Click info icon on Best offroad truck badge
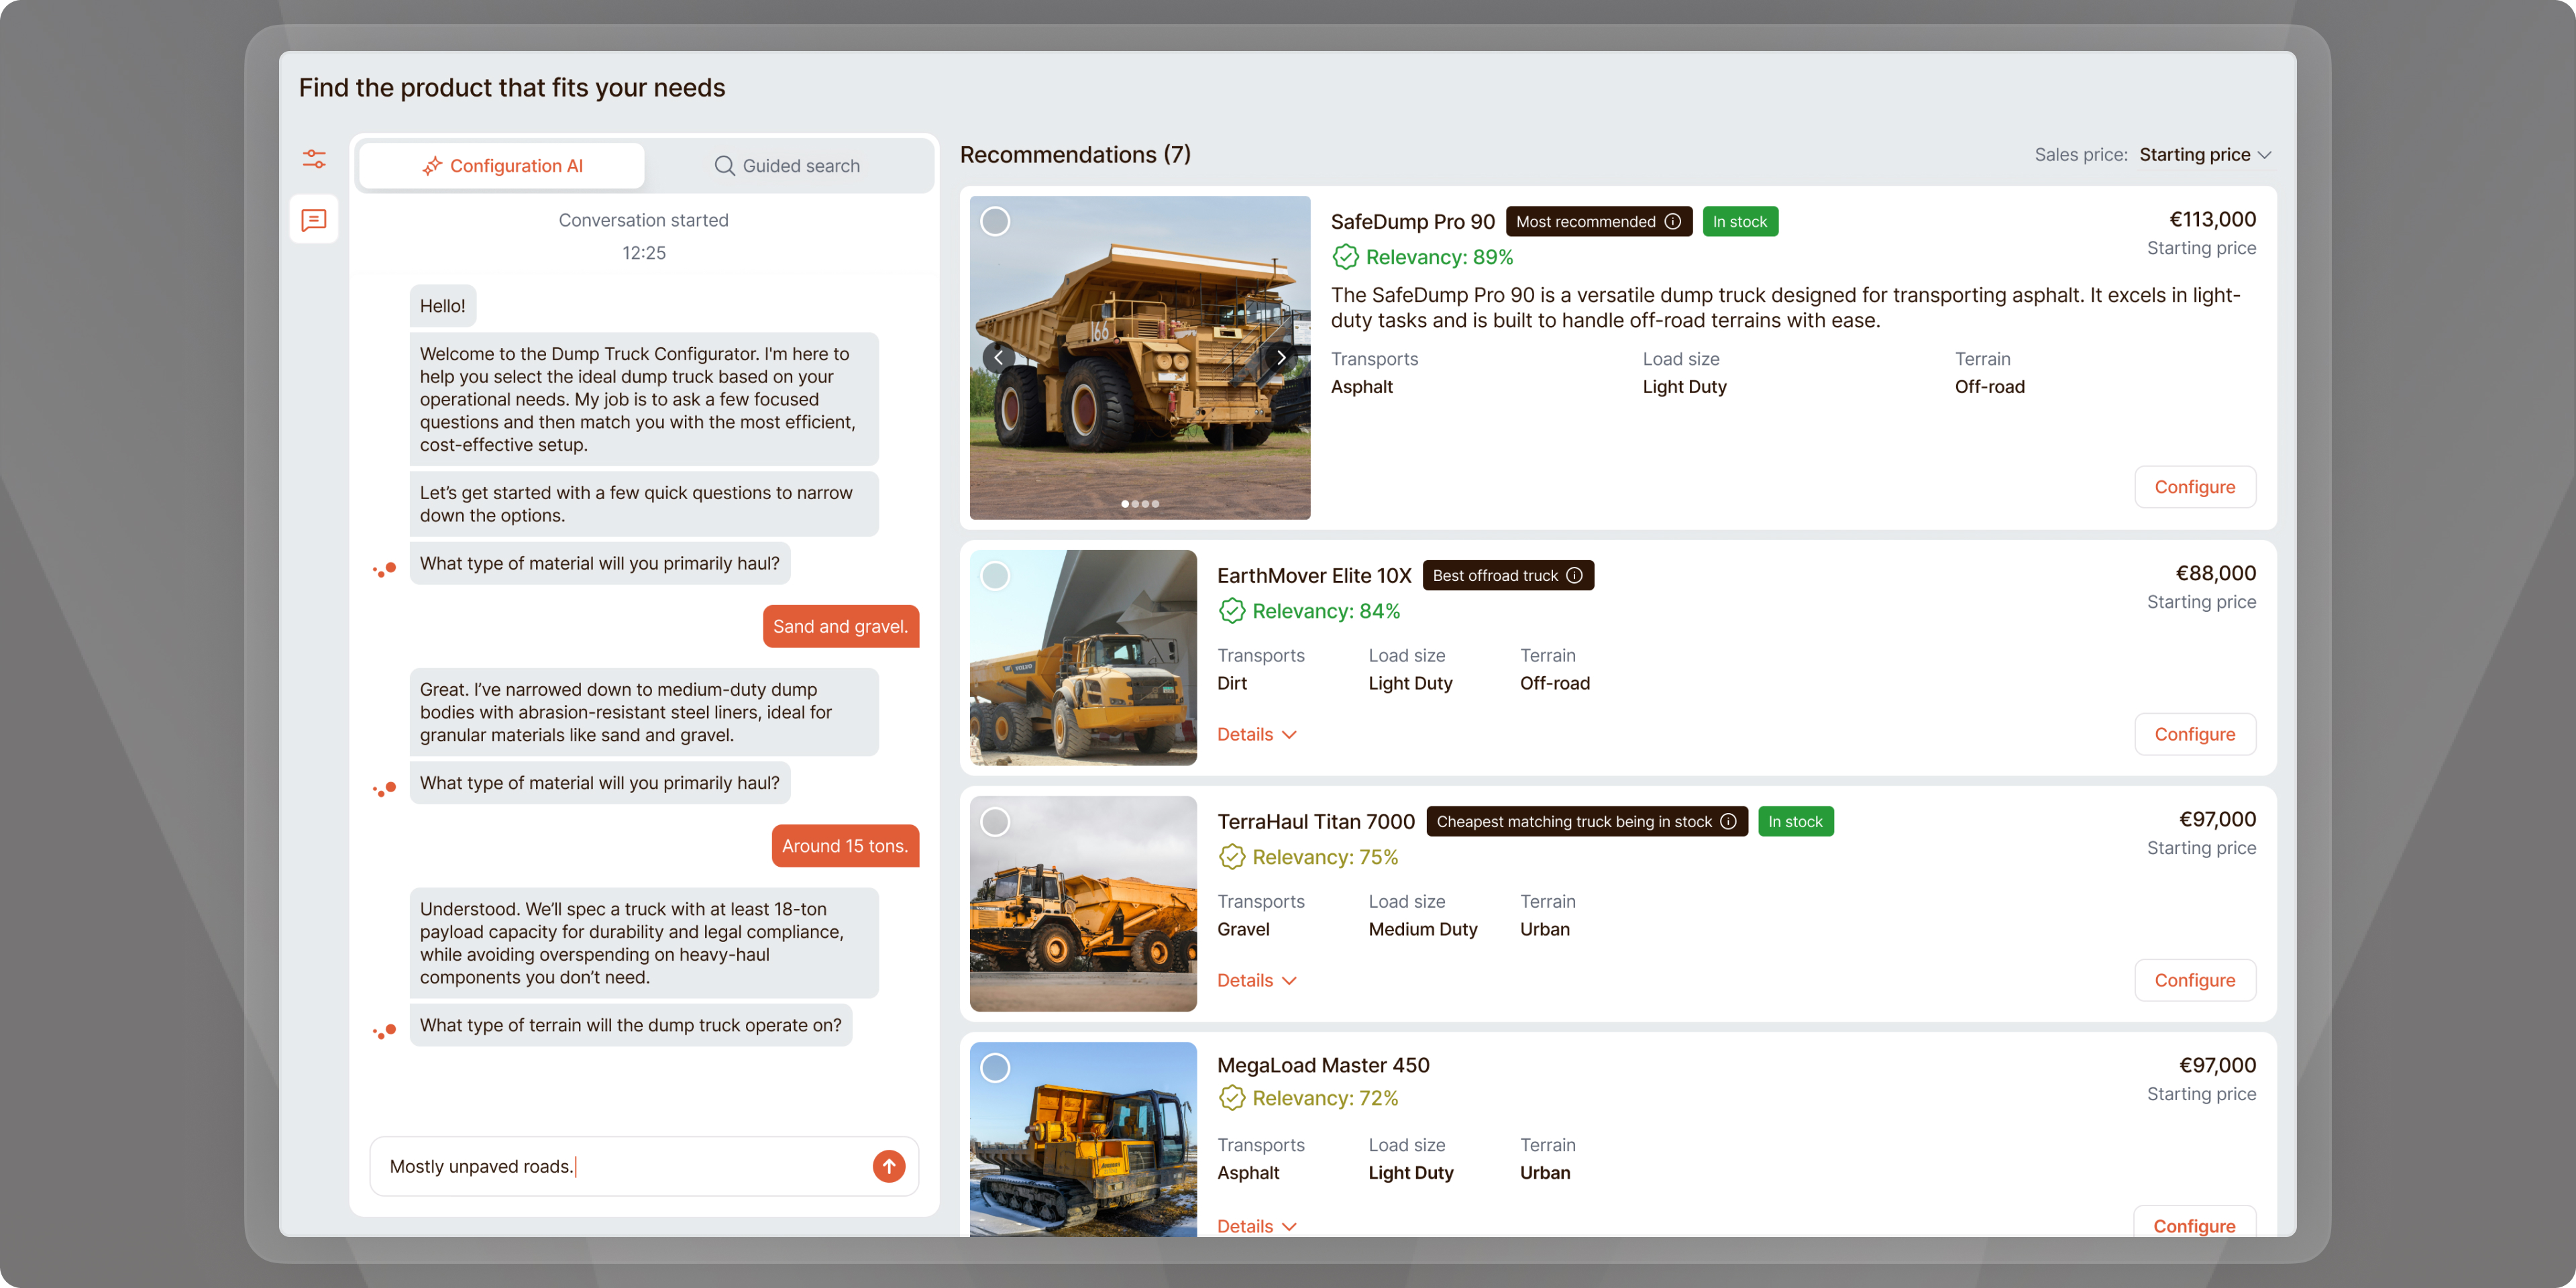 click(1575, 576)
